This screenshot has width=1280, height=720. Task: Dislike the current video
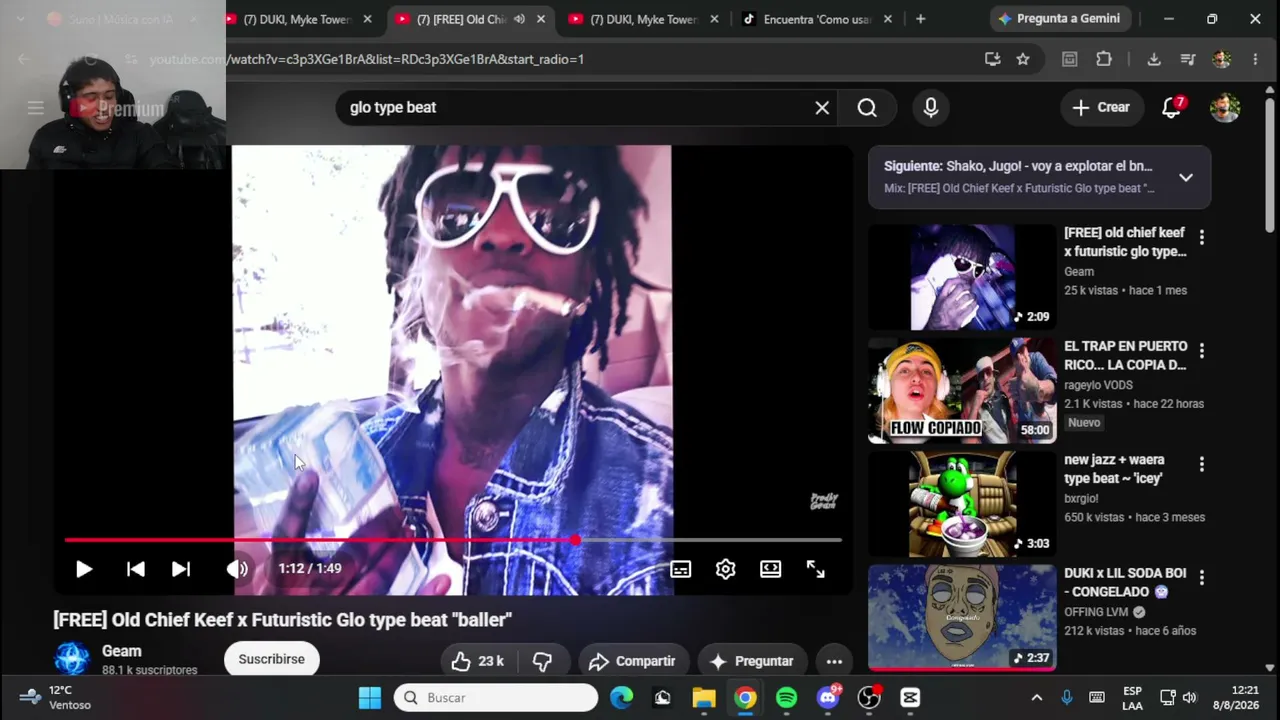(x=542, y=661)
